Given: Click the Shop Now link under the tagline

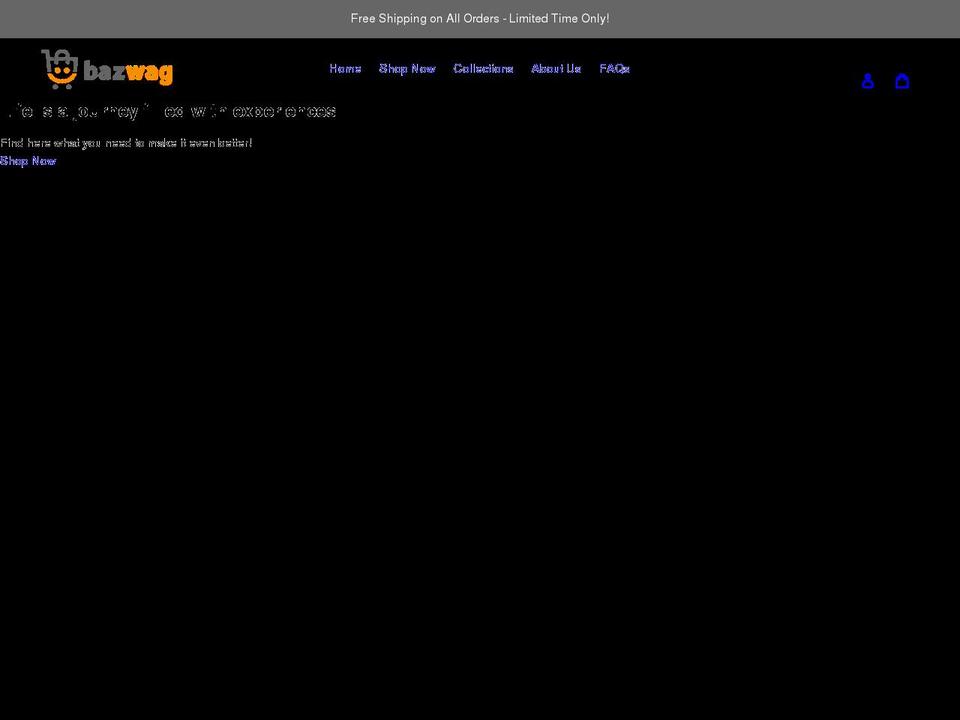Looking at the screenshot, I should (x=28, y=161).
